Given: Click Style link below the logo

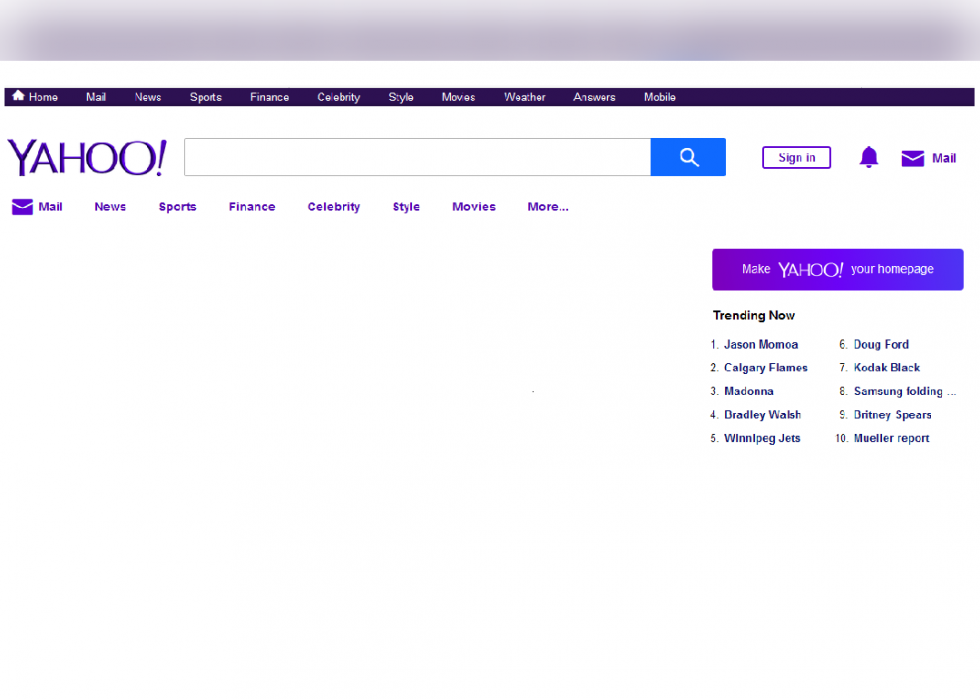Looking at the screenshot, I should point(406,207).
